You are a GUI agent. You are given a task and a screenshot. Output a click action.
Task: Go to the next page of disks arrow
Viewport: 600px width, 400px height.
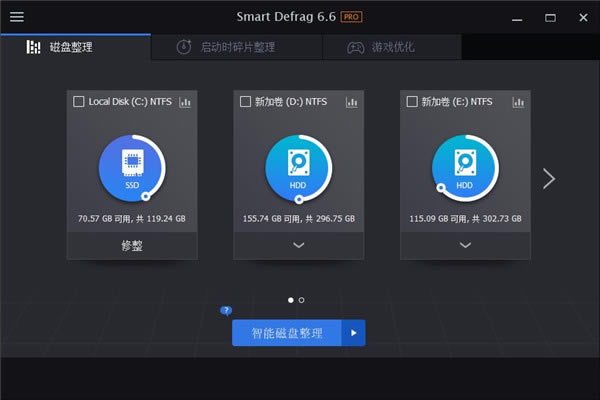[549, 179]
